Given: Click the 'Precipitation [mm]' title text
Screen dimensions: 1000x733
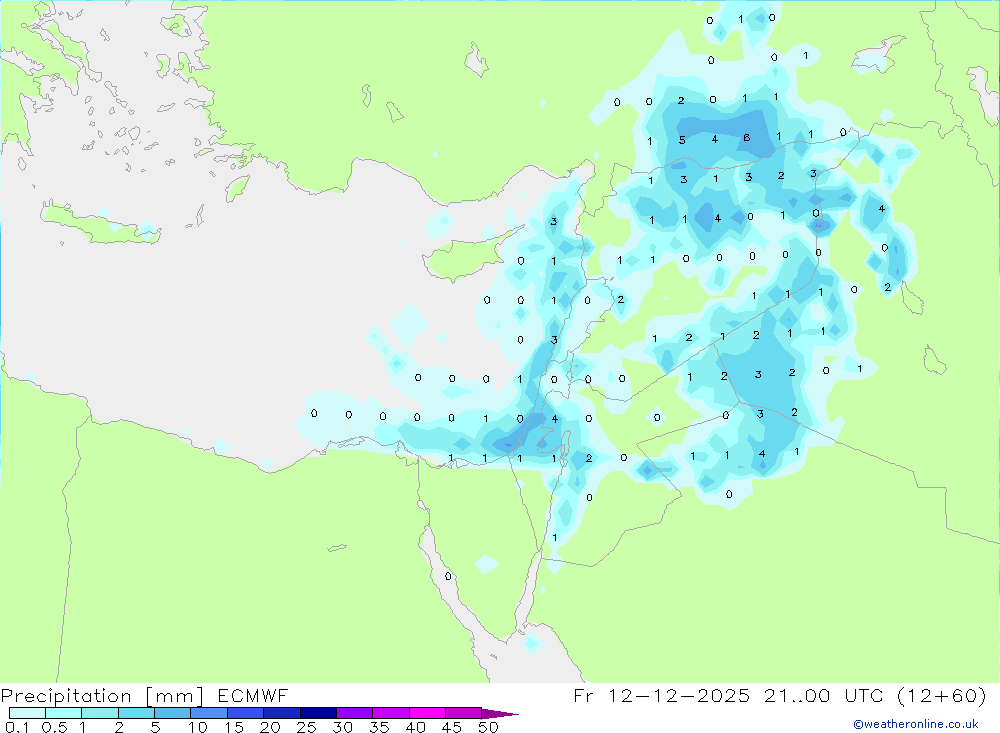Looking at the screenshot, I should (102, 696).
